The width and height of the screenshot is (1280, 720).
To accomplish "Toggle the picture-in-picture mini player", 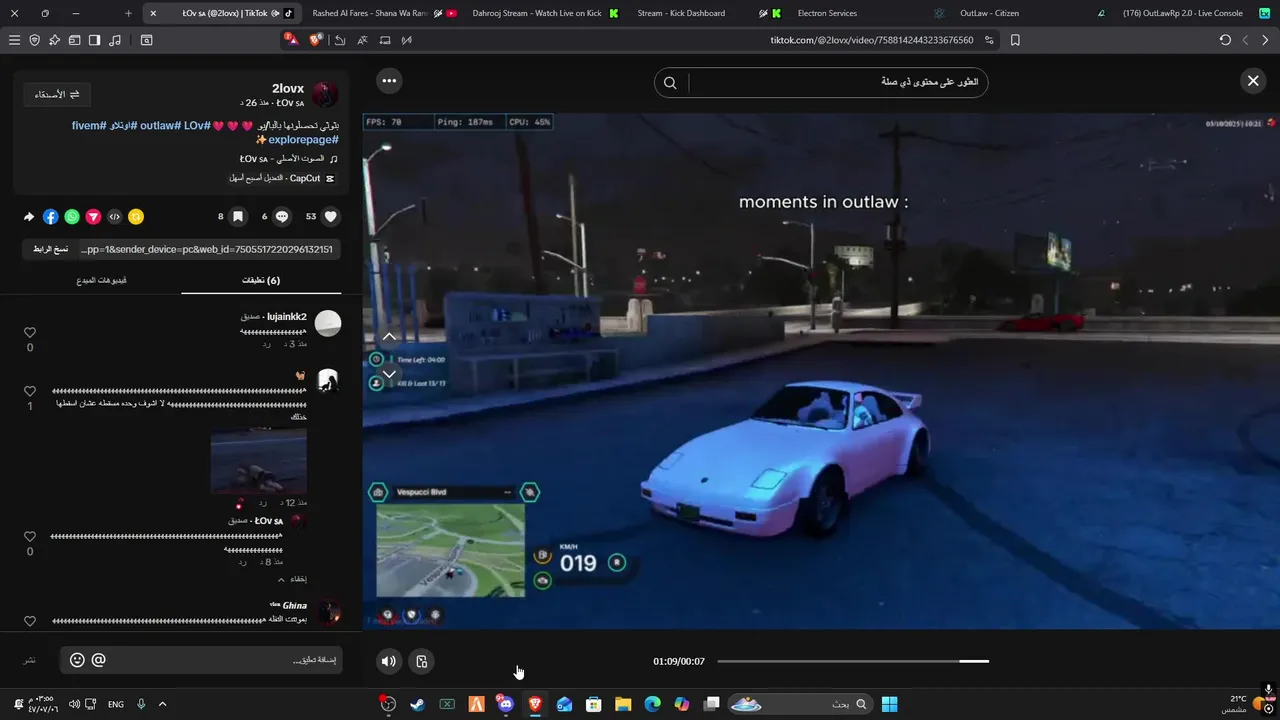I will click(x=422, y=661).
